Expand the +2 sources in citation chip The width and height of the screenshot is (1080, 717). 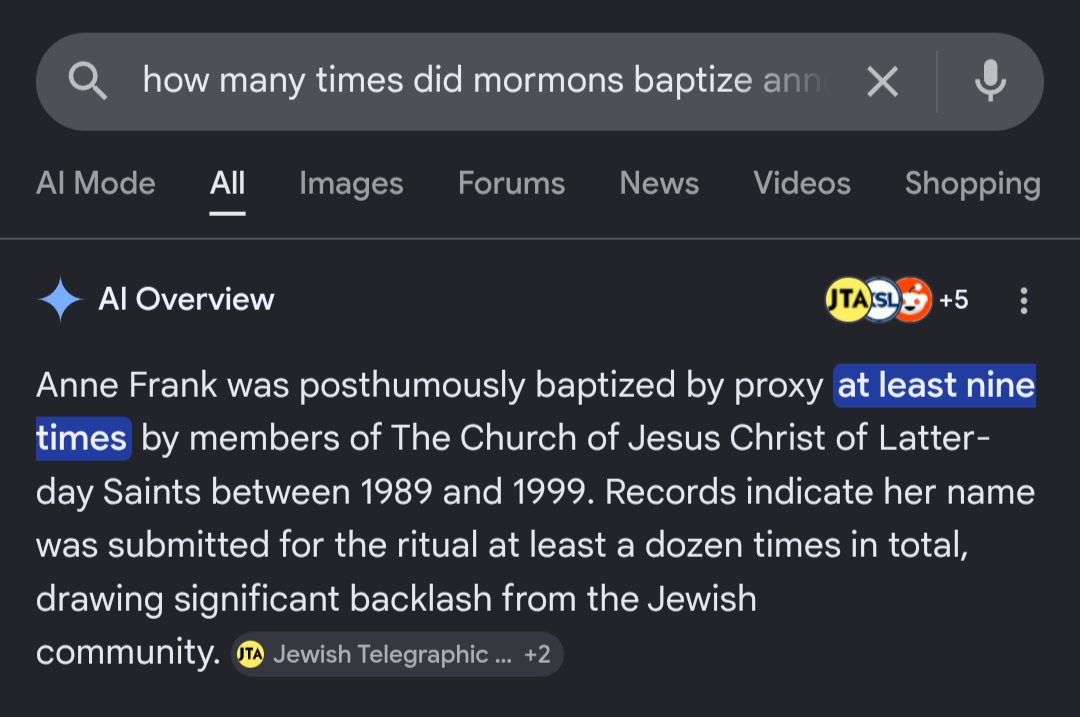click(x=537, y=654)
